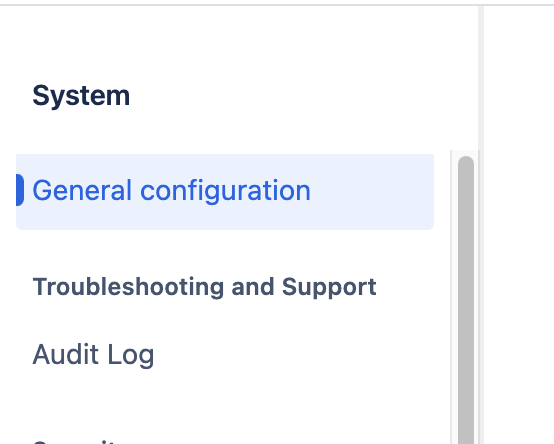Select the word 'General' in the highlighted item
The width and height of the screenshot is (554, 444).
[x=82, y=190]
